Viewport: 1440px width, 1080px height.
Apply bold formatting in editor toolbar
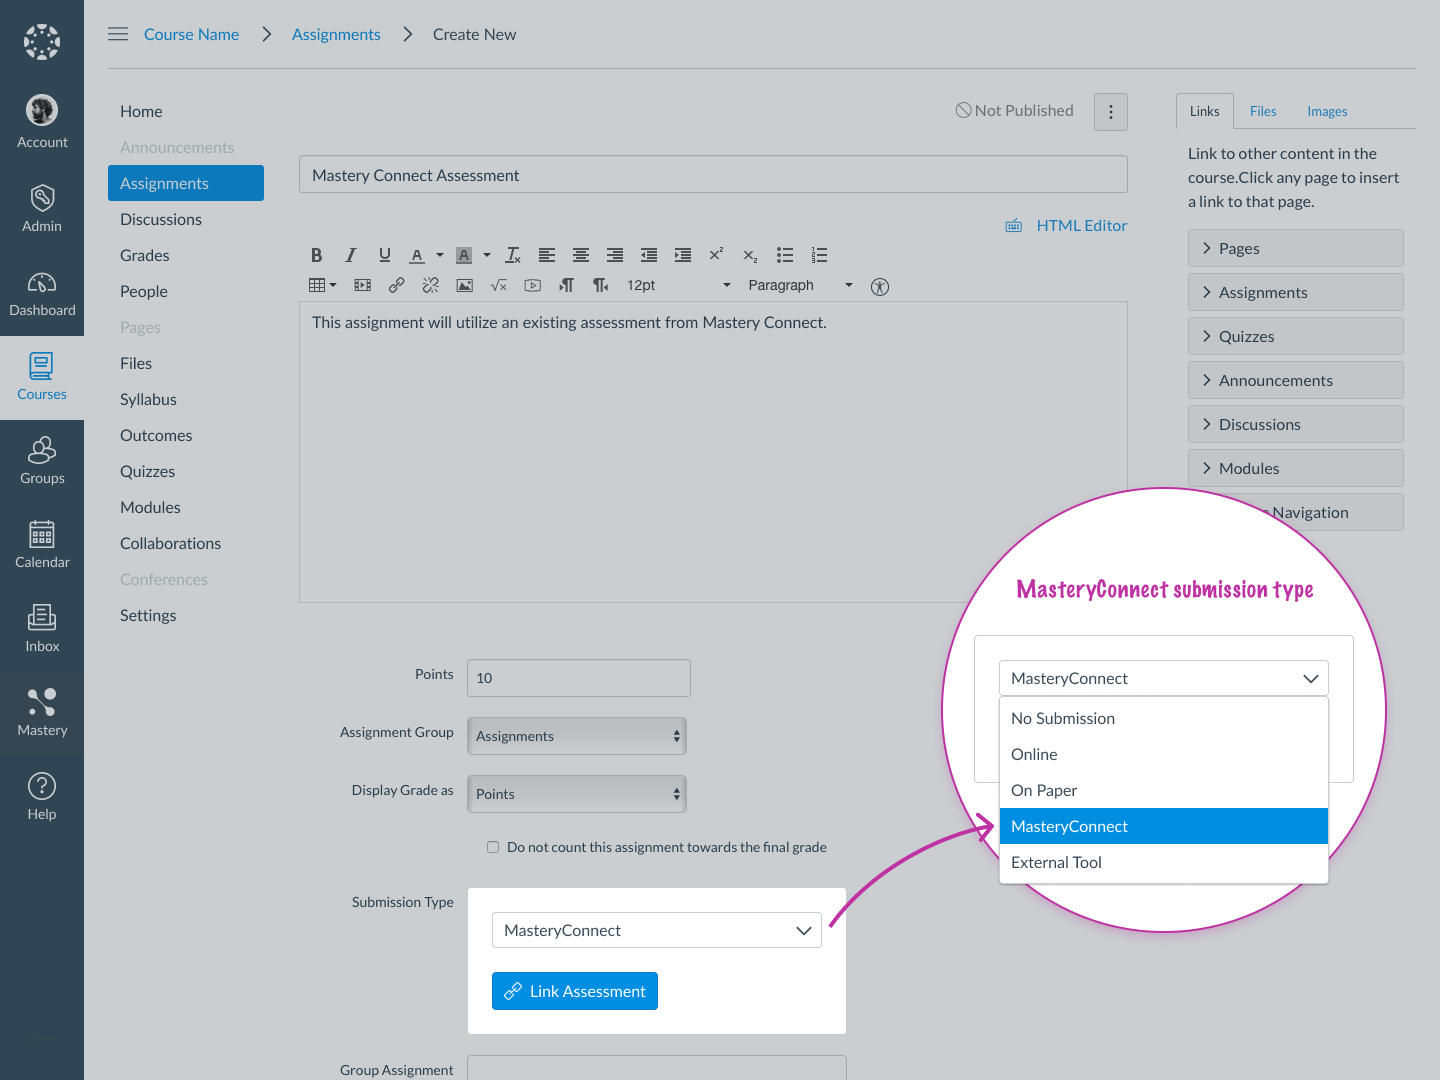[x=316, y=255]
